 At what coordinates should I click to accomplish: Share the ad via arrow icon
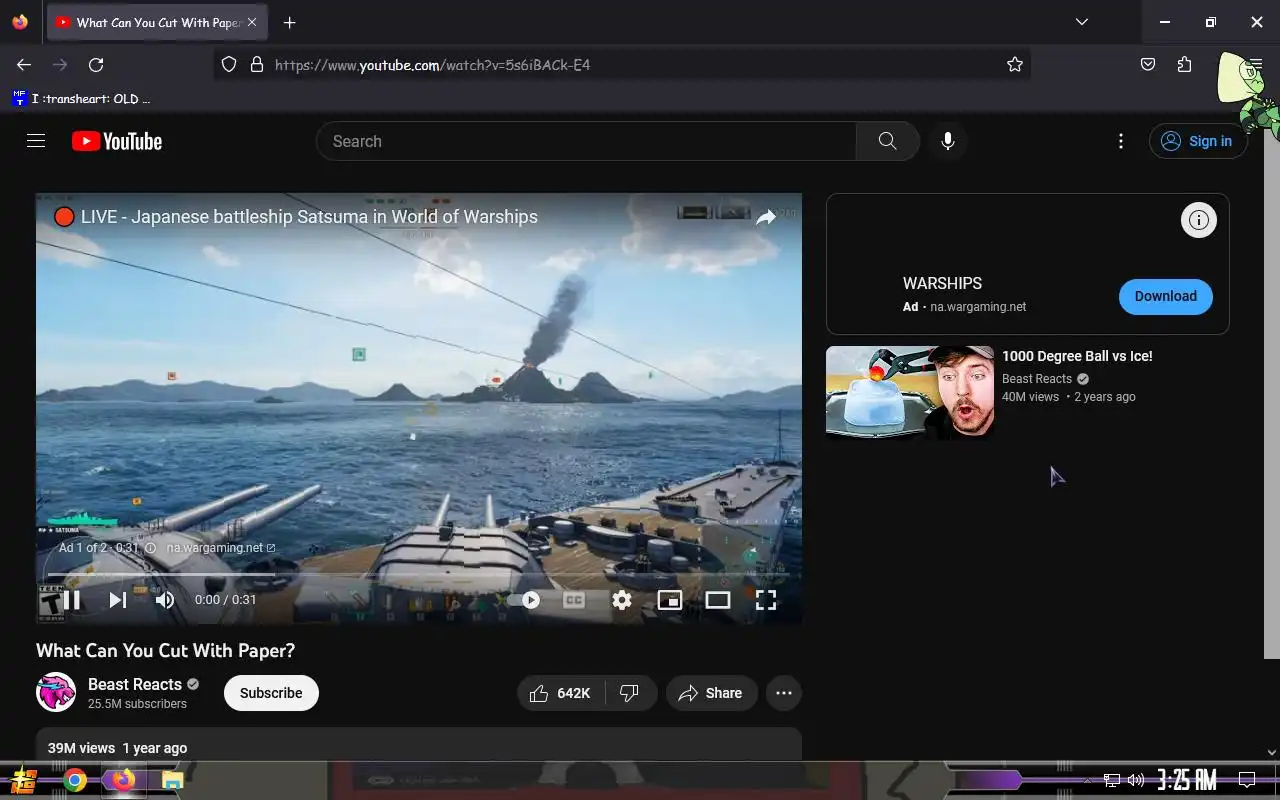pyautogui.click(x=766, y=217)
